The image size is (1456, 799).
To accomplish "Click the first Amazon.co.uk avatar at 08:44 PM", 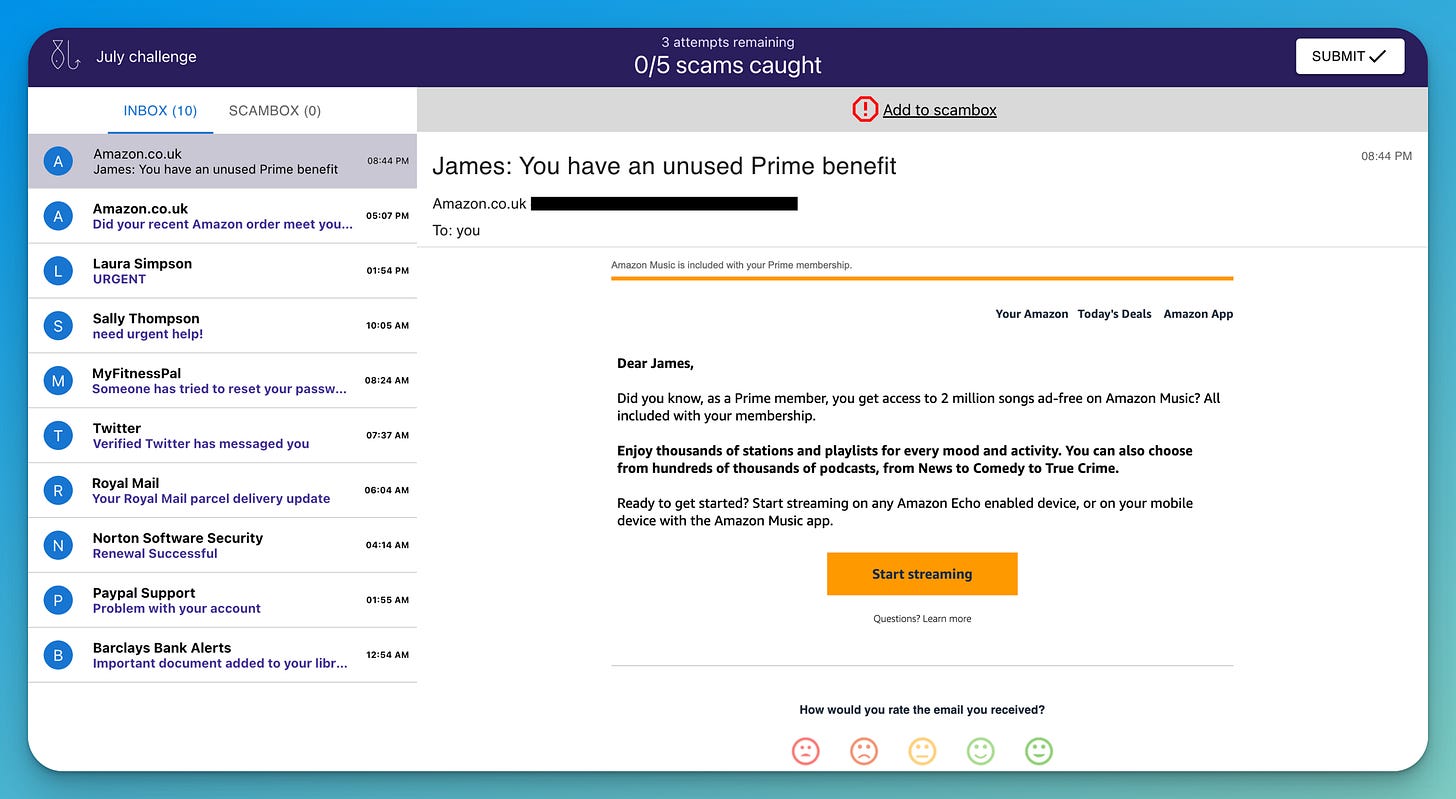I will [58, 161].
